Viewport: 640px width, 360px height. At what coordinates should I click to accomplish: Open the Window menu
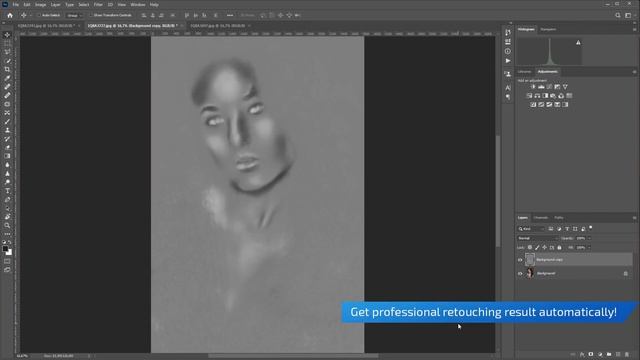click(138, 4)
